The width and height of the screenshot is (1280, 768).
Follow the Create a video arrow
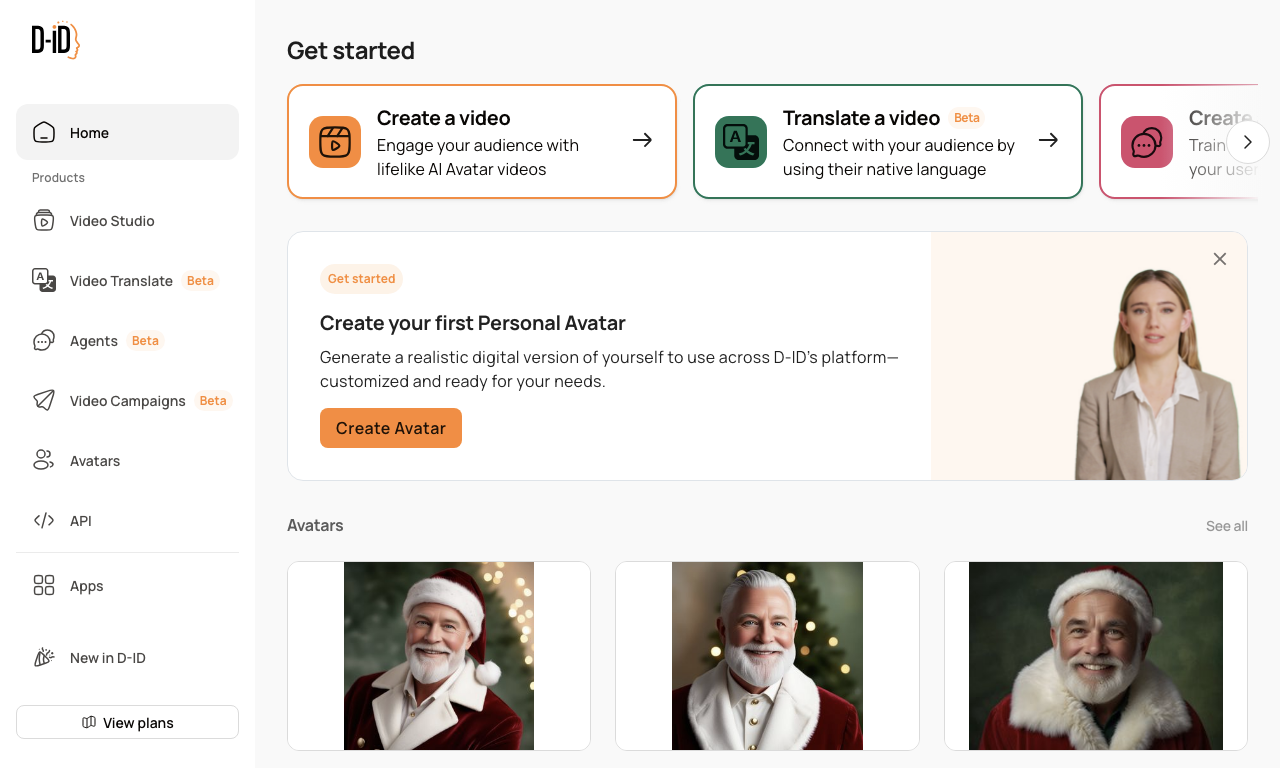pyautogui.click(x=643, y=140)
